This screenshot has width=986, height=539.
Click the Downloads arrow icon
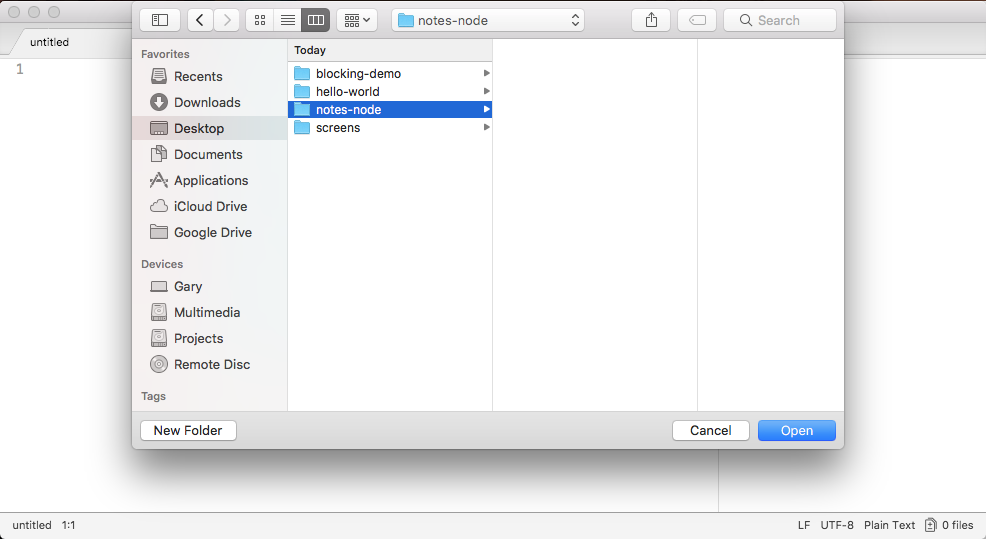click(159, 102)
